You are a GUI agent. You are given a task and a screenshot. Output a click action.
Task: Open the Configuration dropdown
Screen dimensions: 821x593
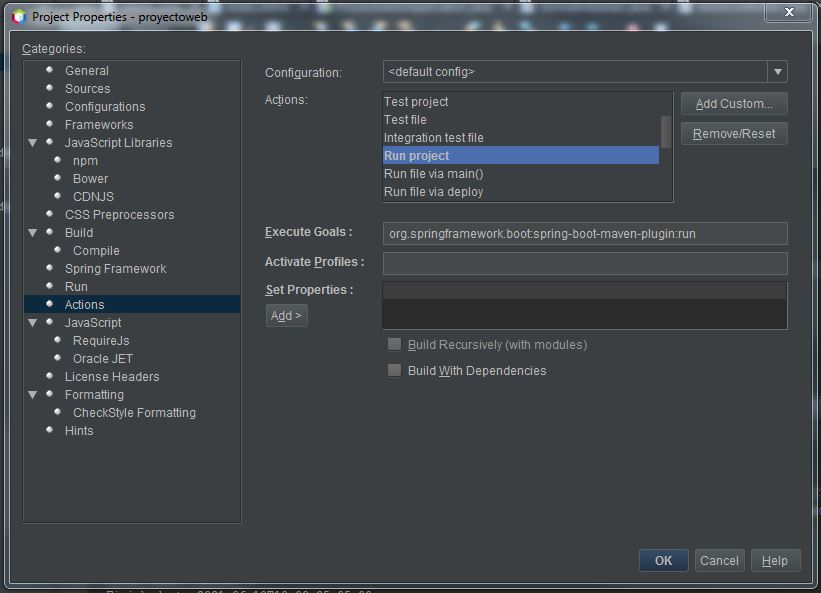pos(779,71)
